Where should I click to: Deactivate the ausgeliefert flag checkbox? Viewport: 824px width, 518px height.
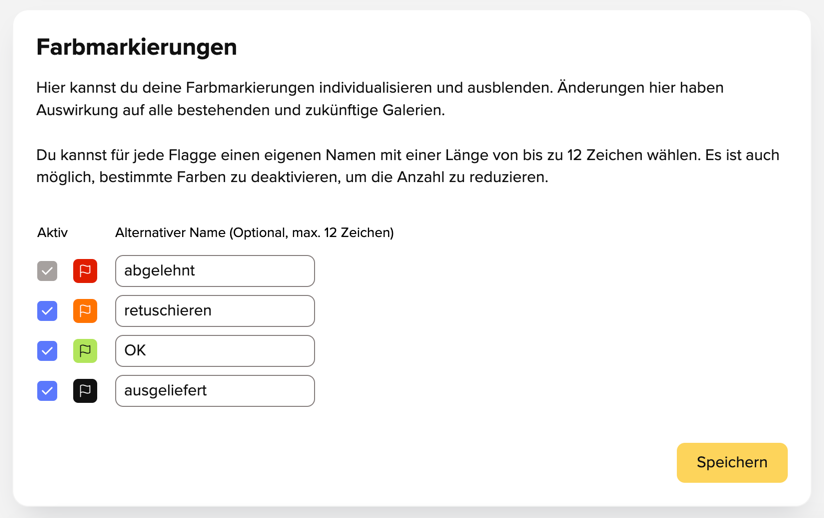pos(47,391)
